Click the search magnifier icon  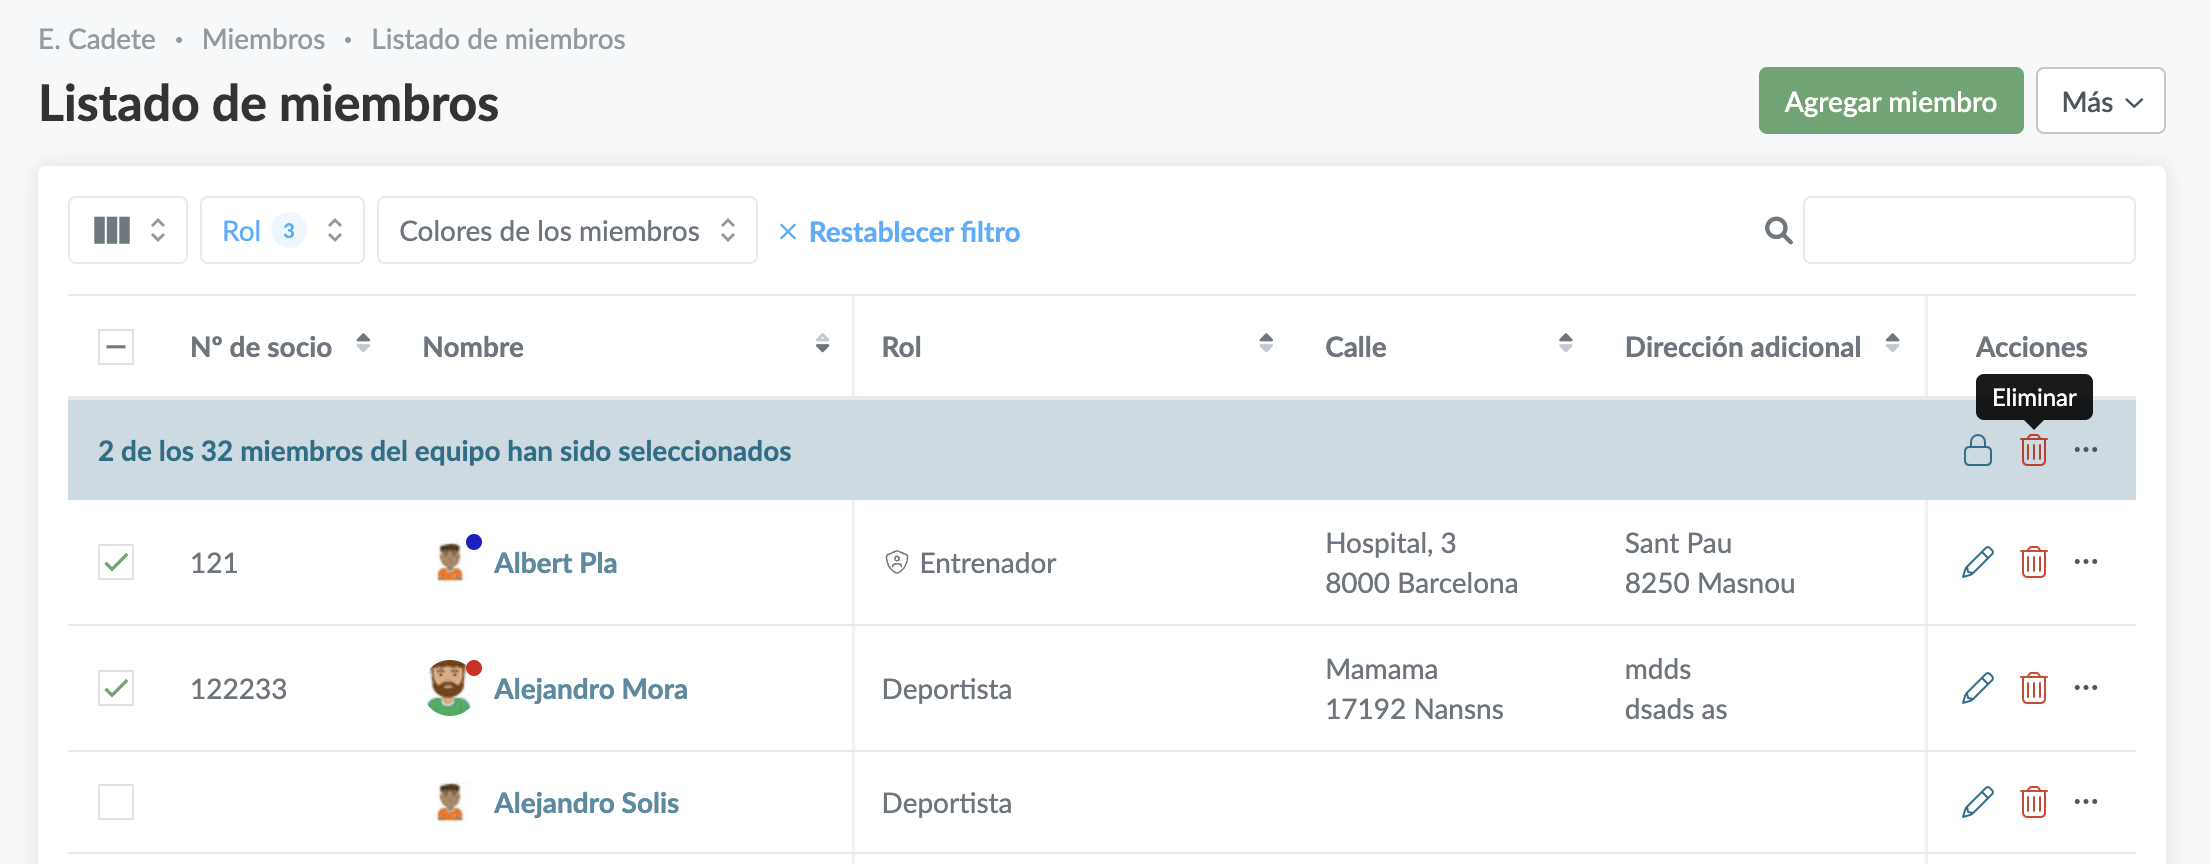[x=1778, y=231]
